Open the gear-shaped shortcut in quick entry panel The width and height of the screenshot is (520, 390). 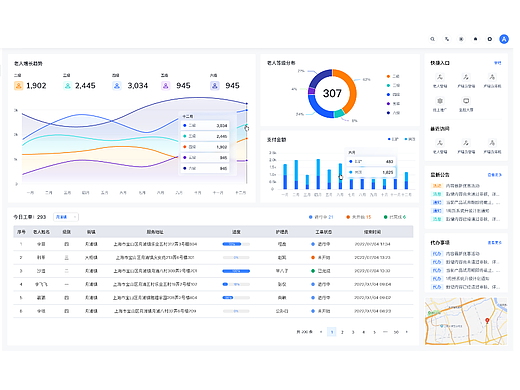click(x=440, y=101)
